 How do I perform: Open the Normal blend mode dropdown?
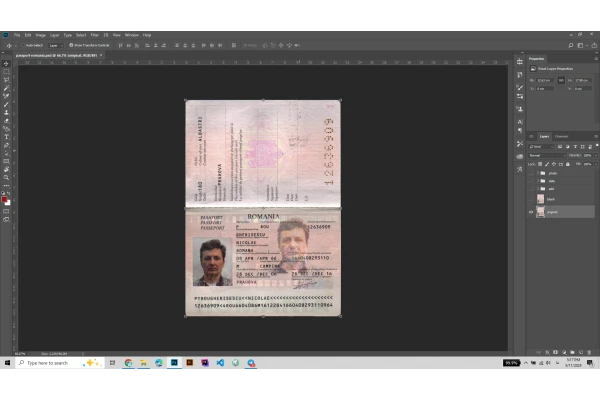547,155
